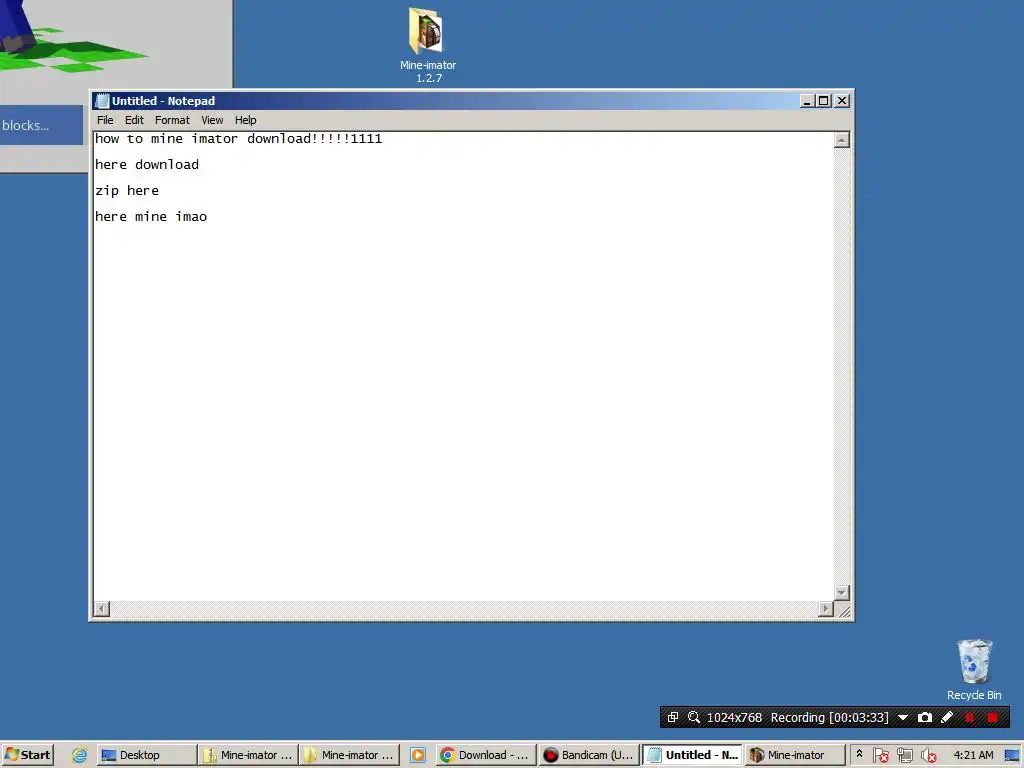This screenshot has width=1024, height=768.
Task: Click the Bandicam pencil draw icon
Action: pyautogui.click(x=946, y=717)
